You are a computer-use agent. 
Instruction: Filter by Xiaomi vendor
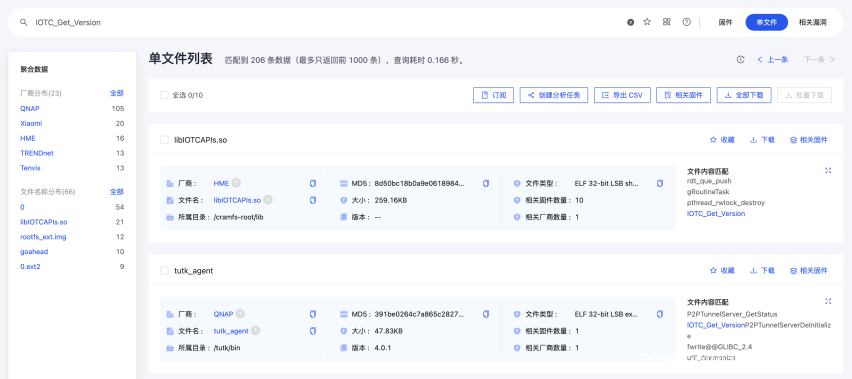click(x=31, y=123)
